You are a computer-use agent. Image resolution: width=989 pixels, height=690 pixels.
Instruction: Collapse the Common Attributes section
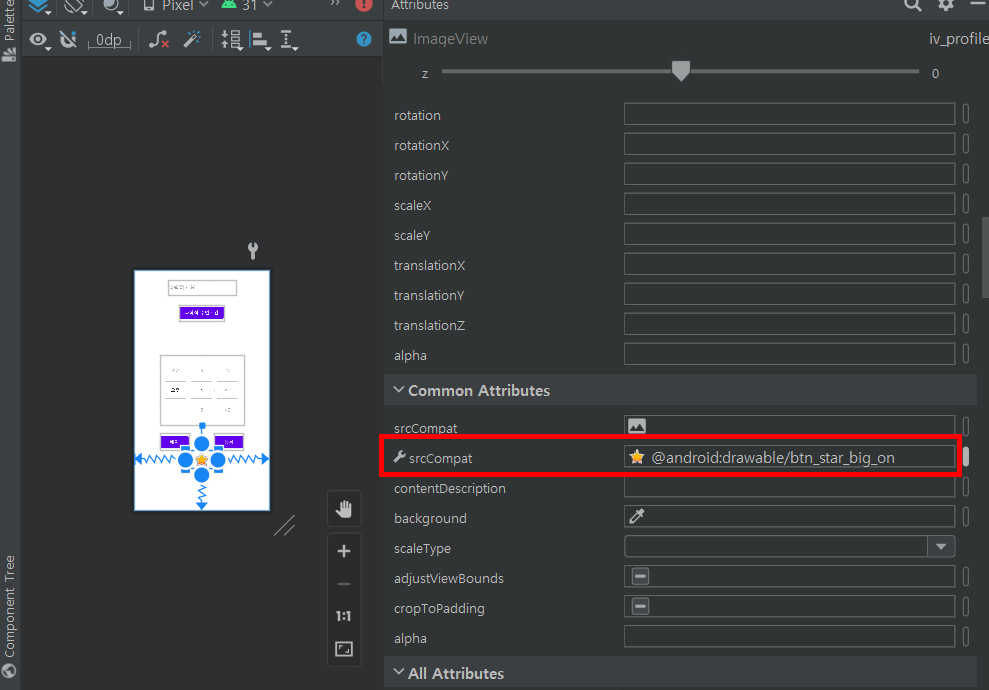[x=399, y=390]
